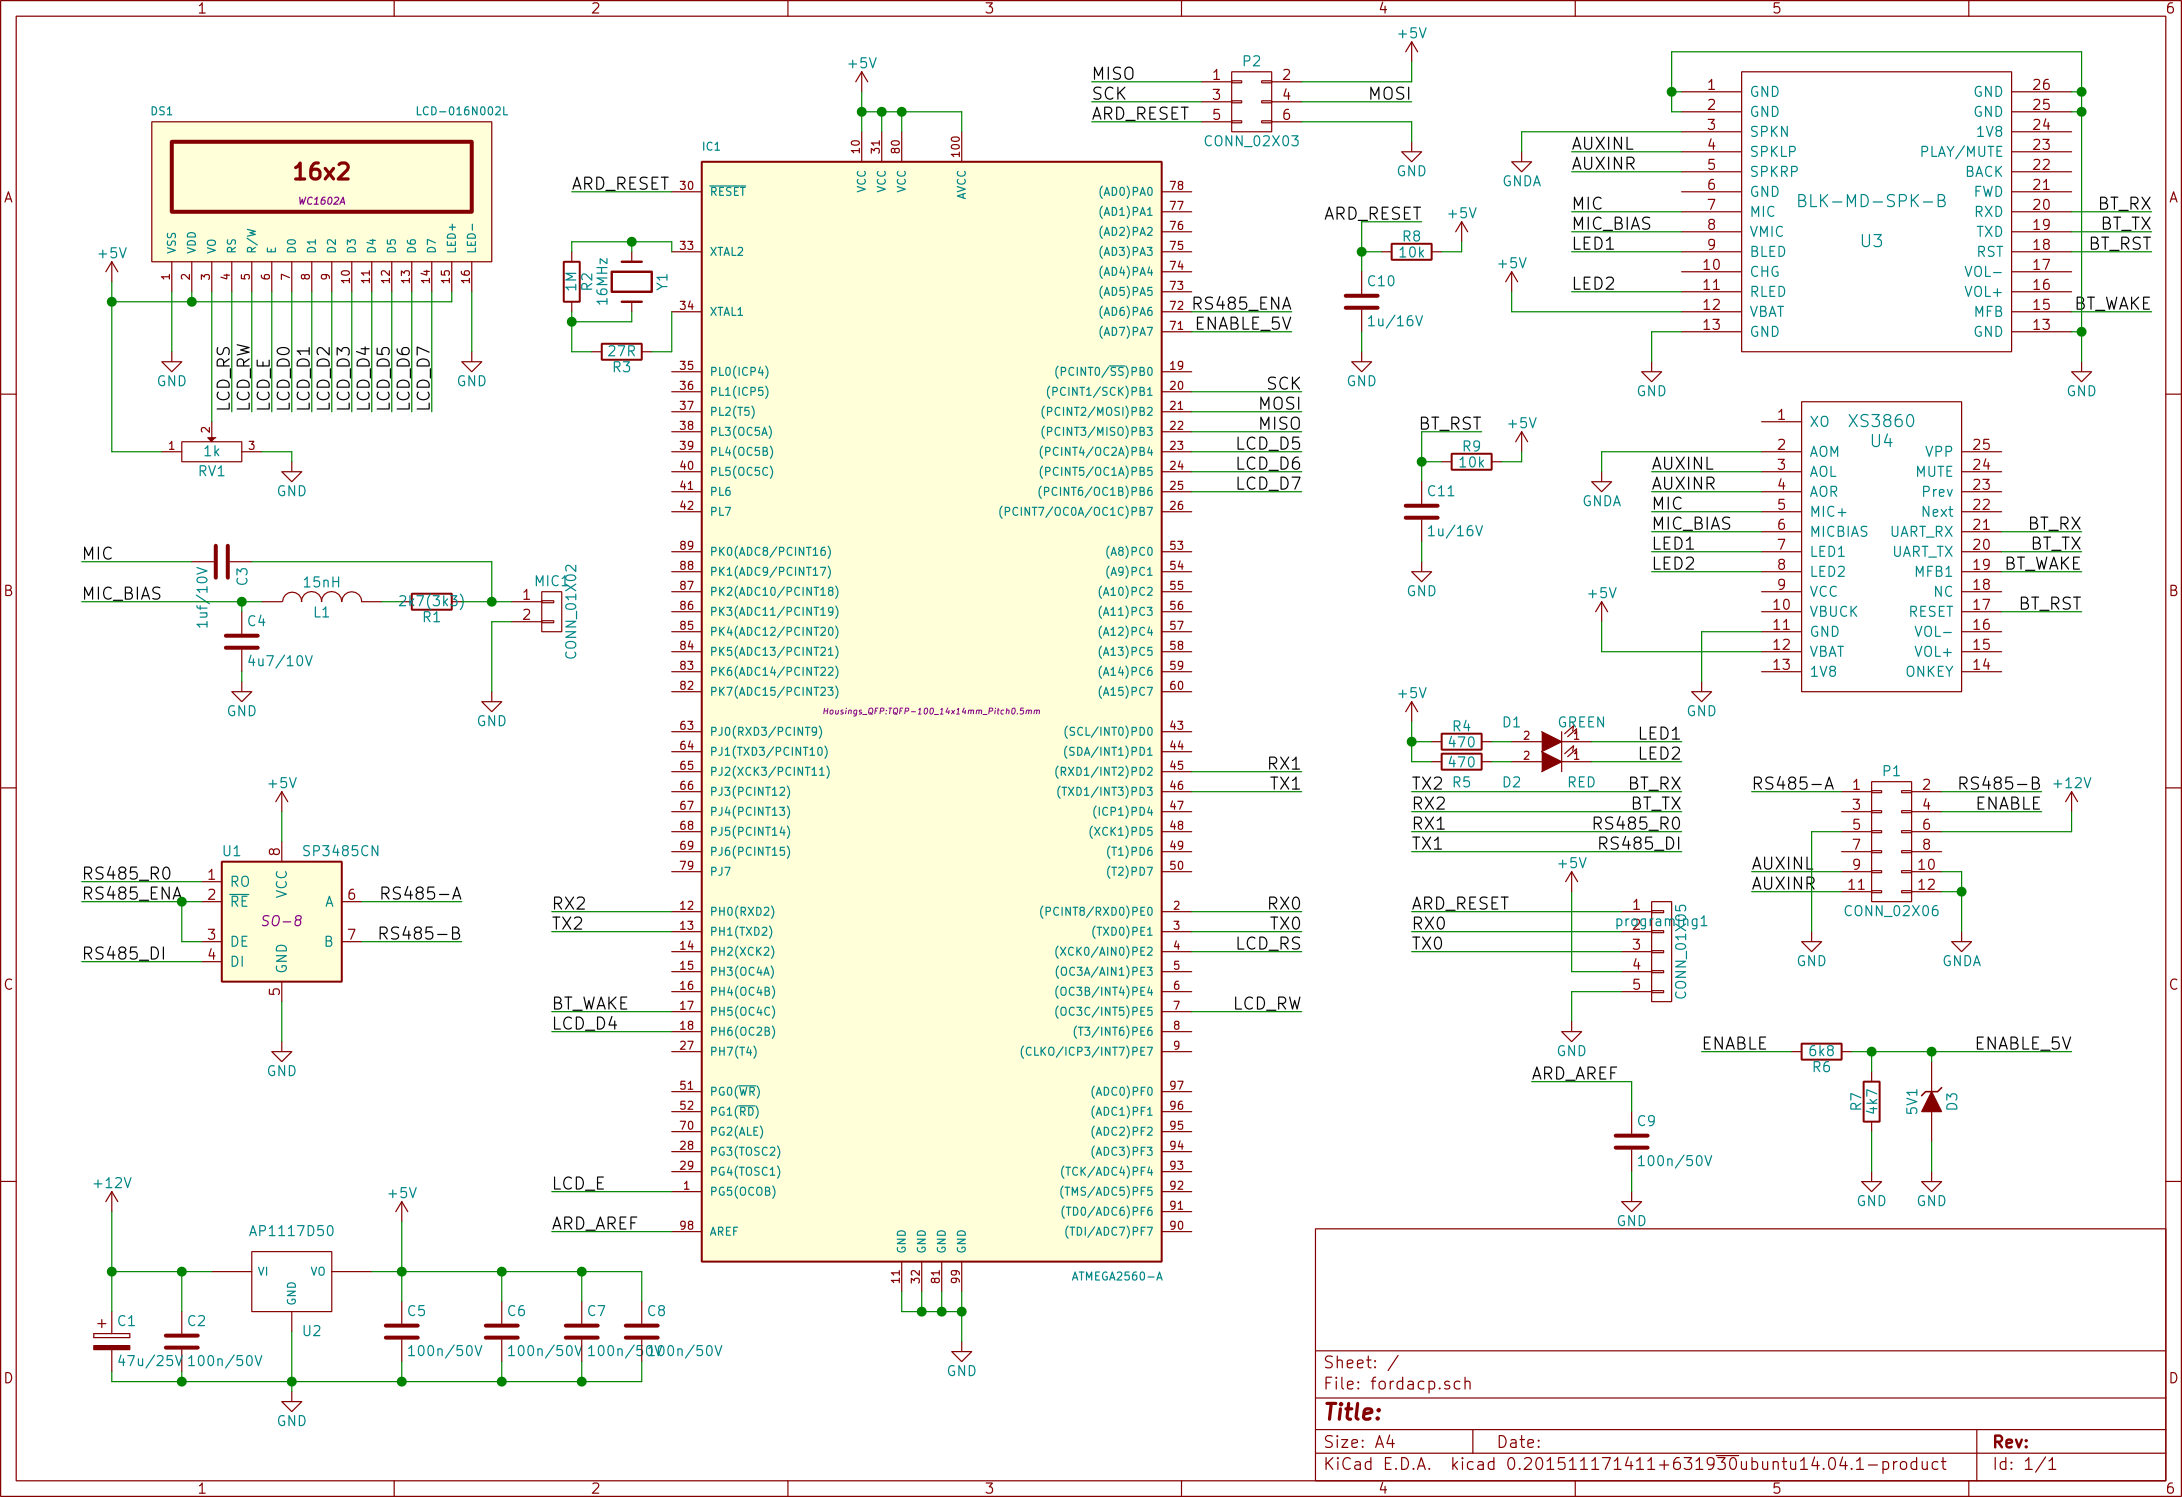Click the 15nH inductor L1
Image resolution: width=2182 pixels, height=1497 pixels.
(x=321, y=597)
